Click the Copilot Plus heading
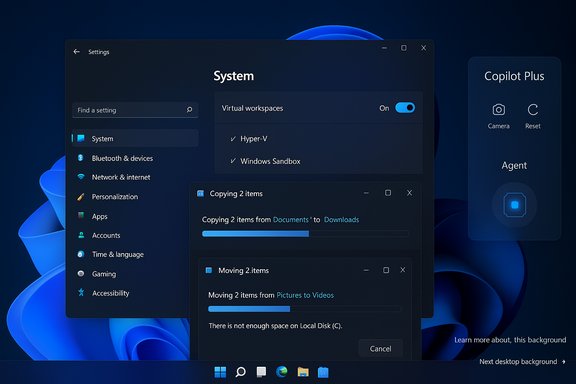The image size is (576, 384). pos(514,76)
